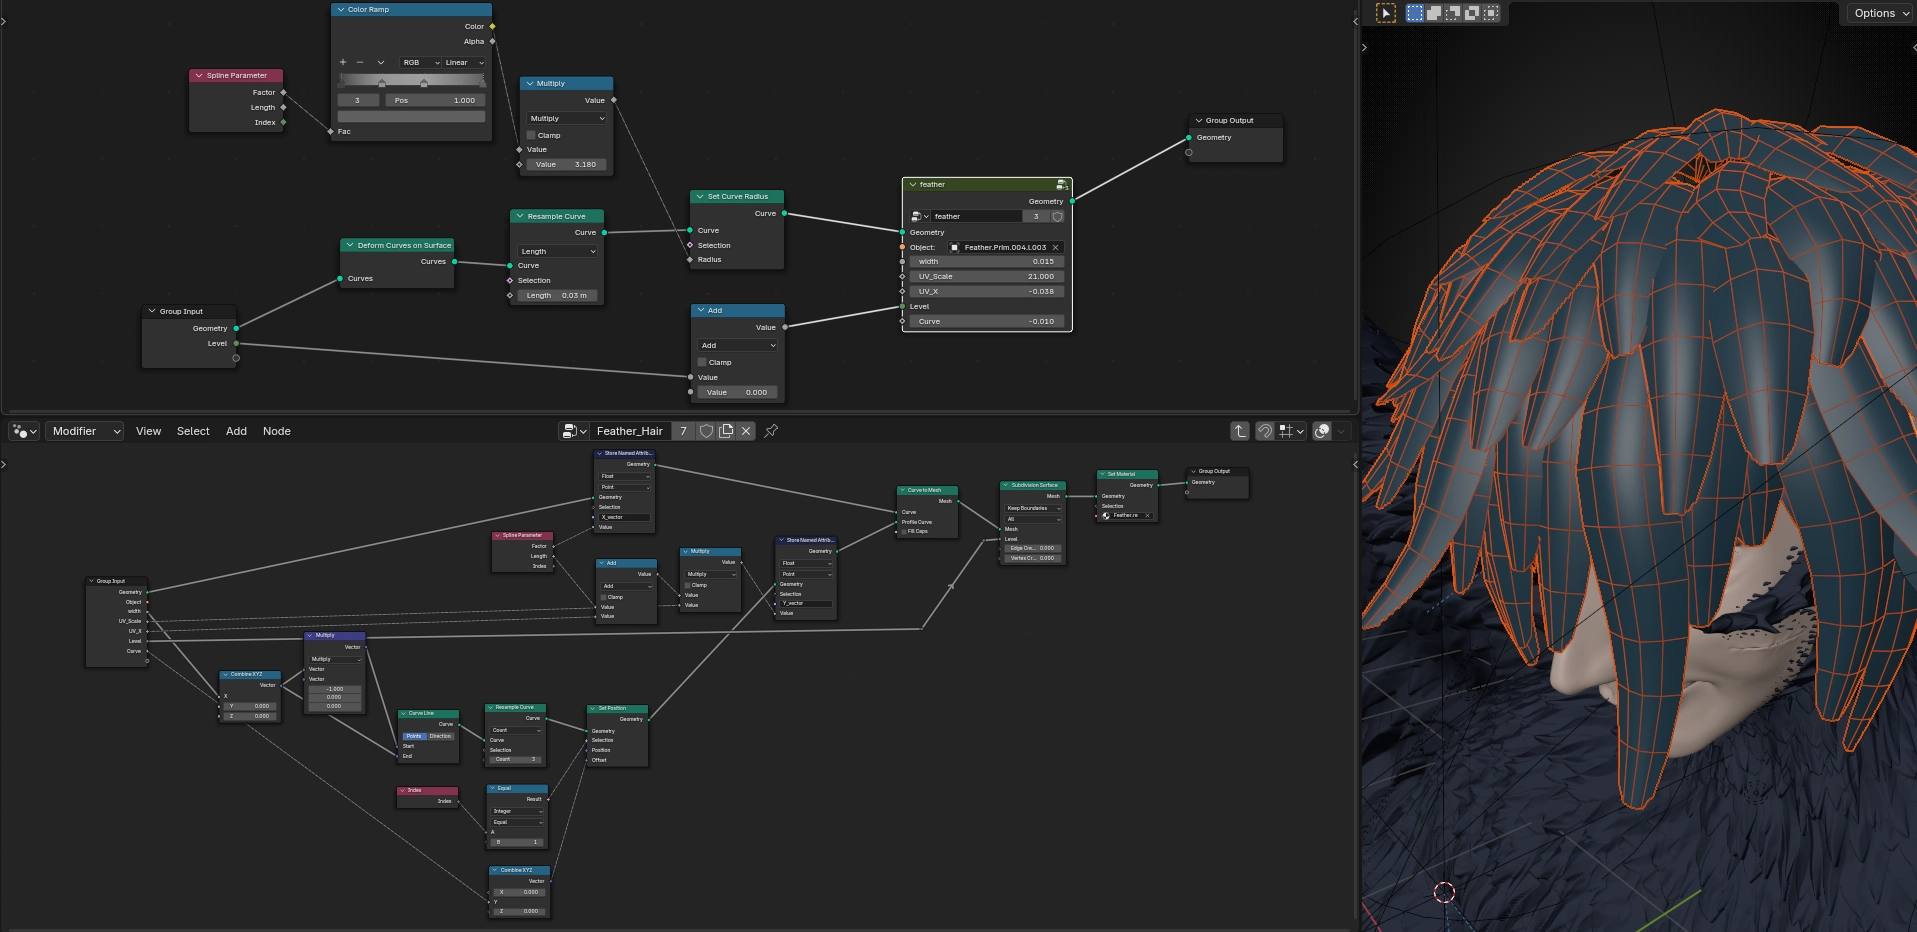Toggle fake user shield for Feather_Hair
Image resolution: width=1917 pixels, height=932 pixels.
click(x=706, y=431)
